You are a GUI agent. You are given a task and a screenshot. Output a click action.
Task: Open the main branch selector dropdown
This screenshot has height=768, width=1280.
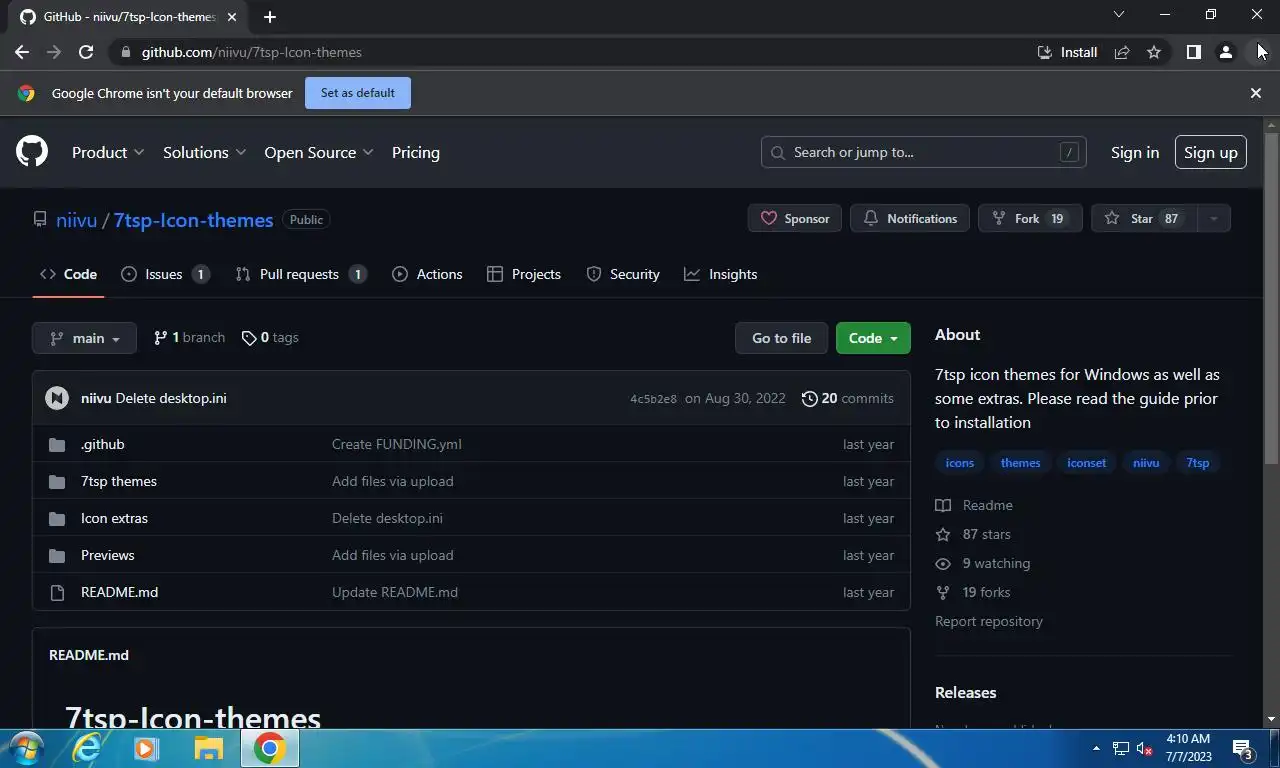pos(84,338)
